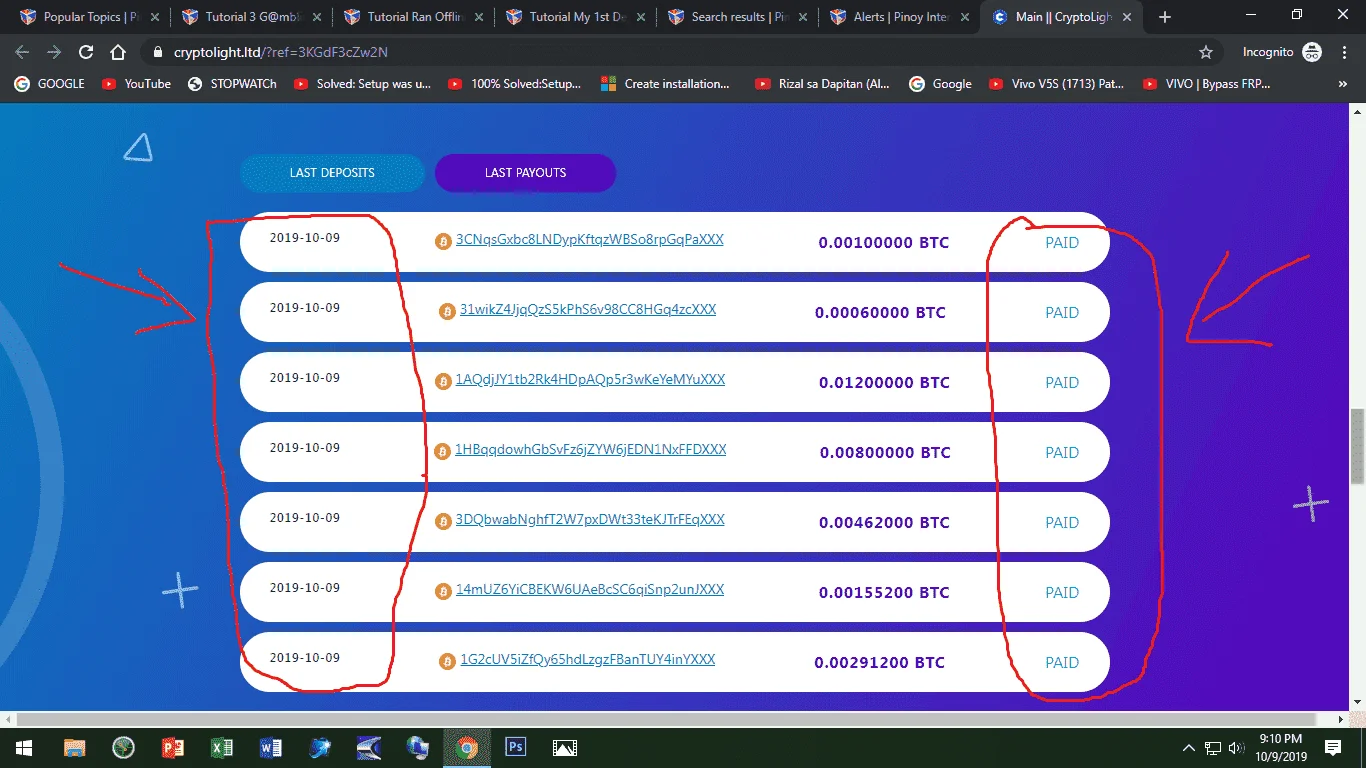Open address 3CNqsGxbc8LNDypKftqzWBSo8rpGqPaXXX
The height and width of the screenshot is (768, 1366).
tap(589, 240)
